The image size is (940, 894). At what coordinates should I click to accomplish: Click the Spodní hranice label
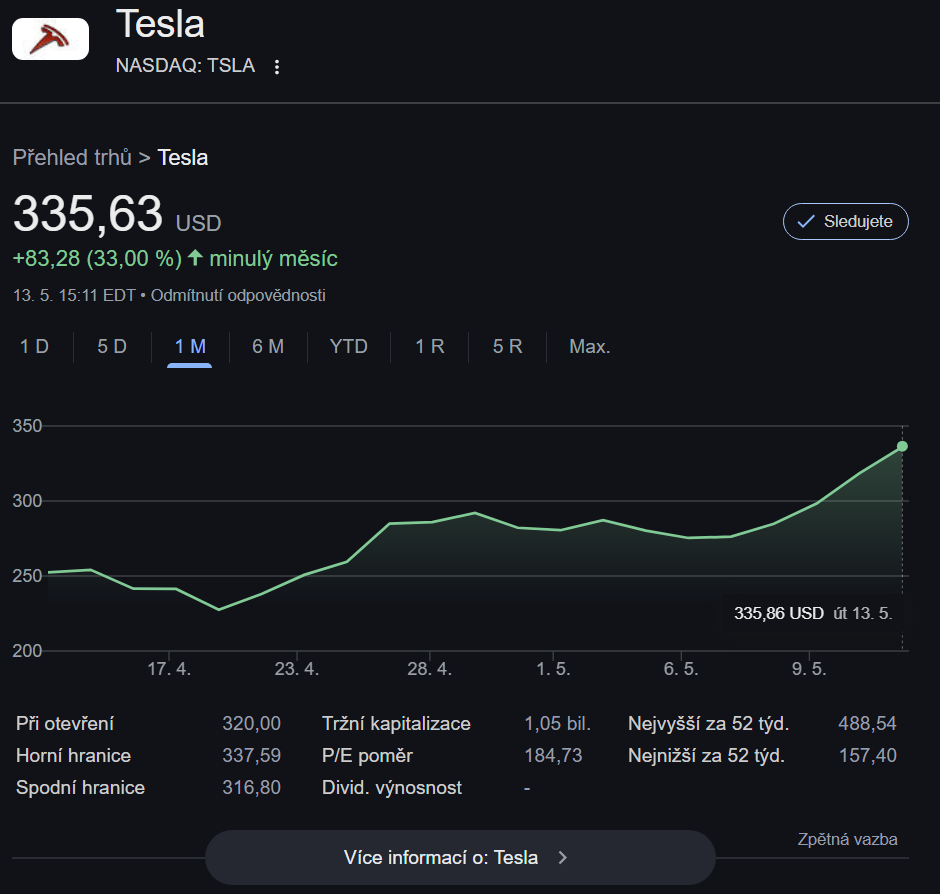pos(80,787)
